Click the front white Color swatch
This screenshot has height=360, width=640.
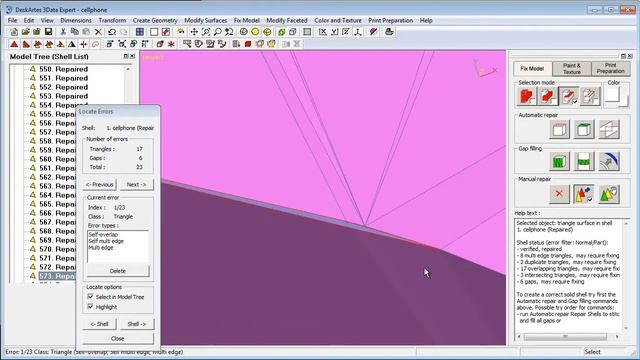[611, 94]
